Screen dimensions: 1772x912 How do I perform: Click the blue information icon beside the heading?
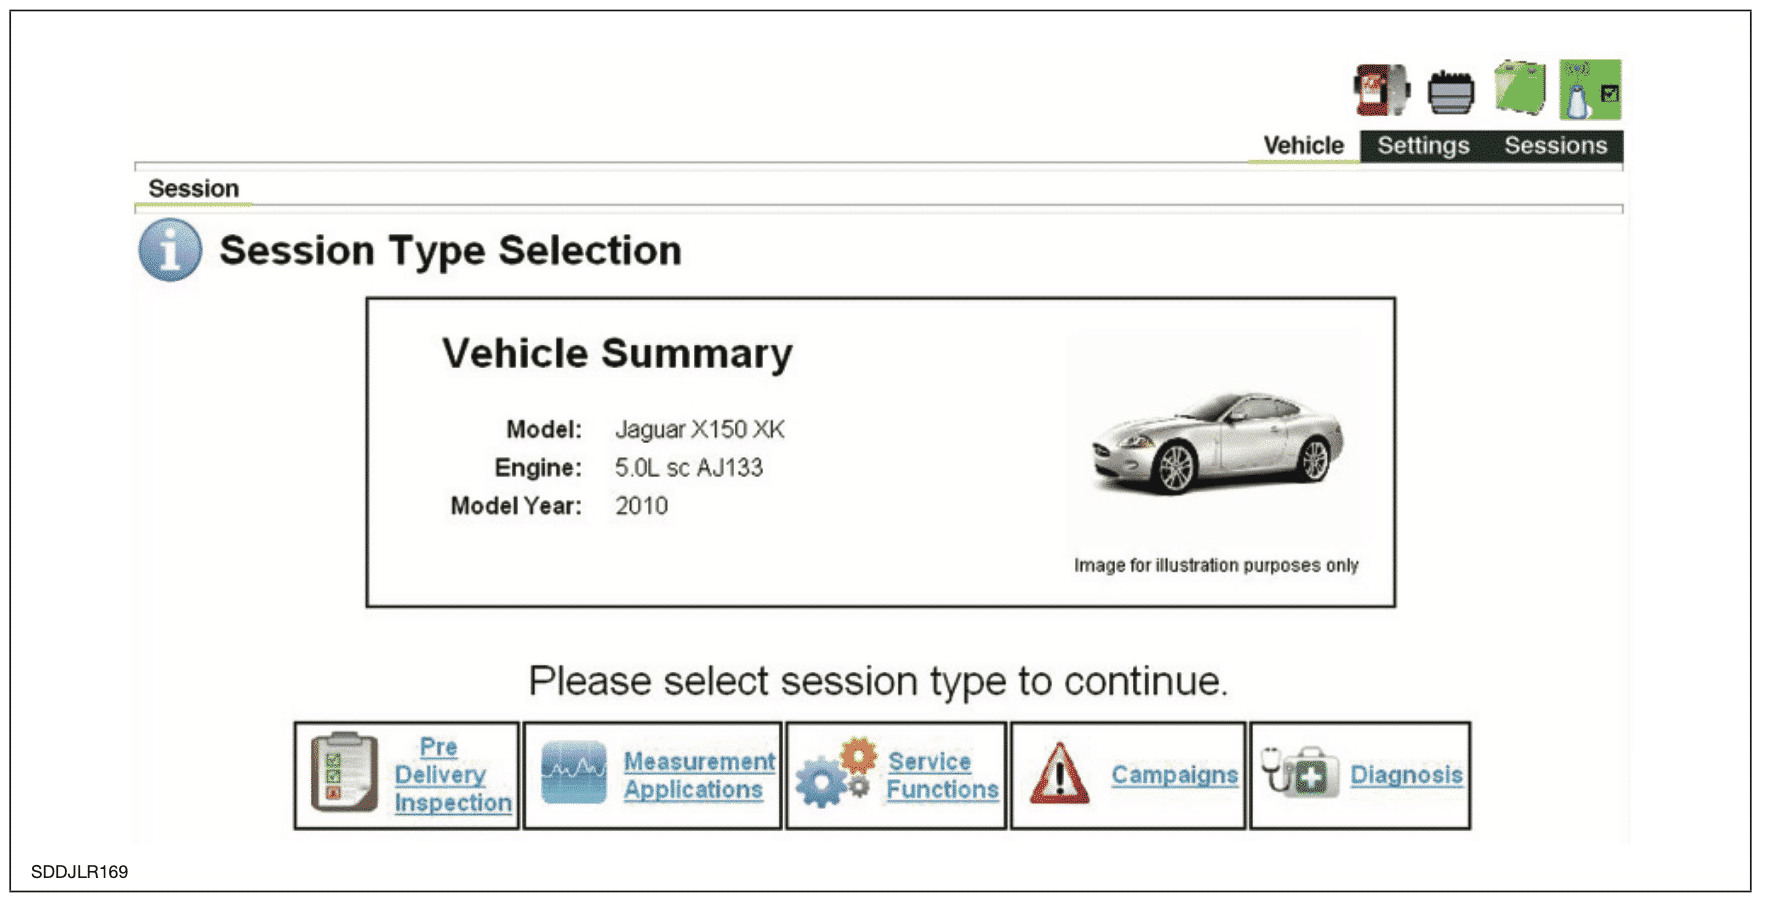pos(170,250)
